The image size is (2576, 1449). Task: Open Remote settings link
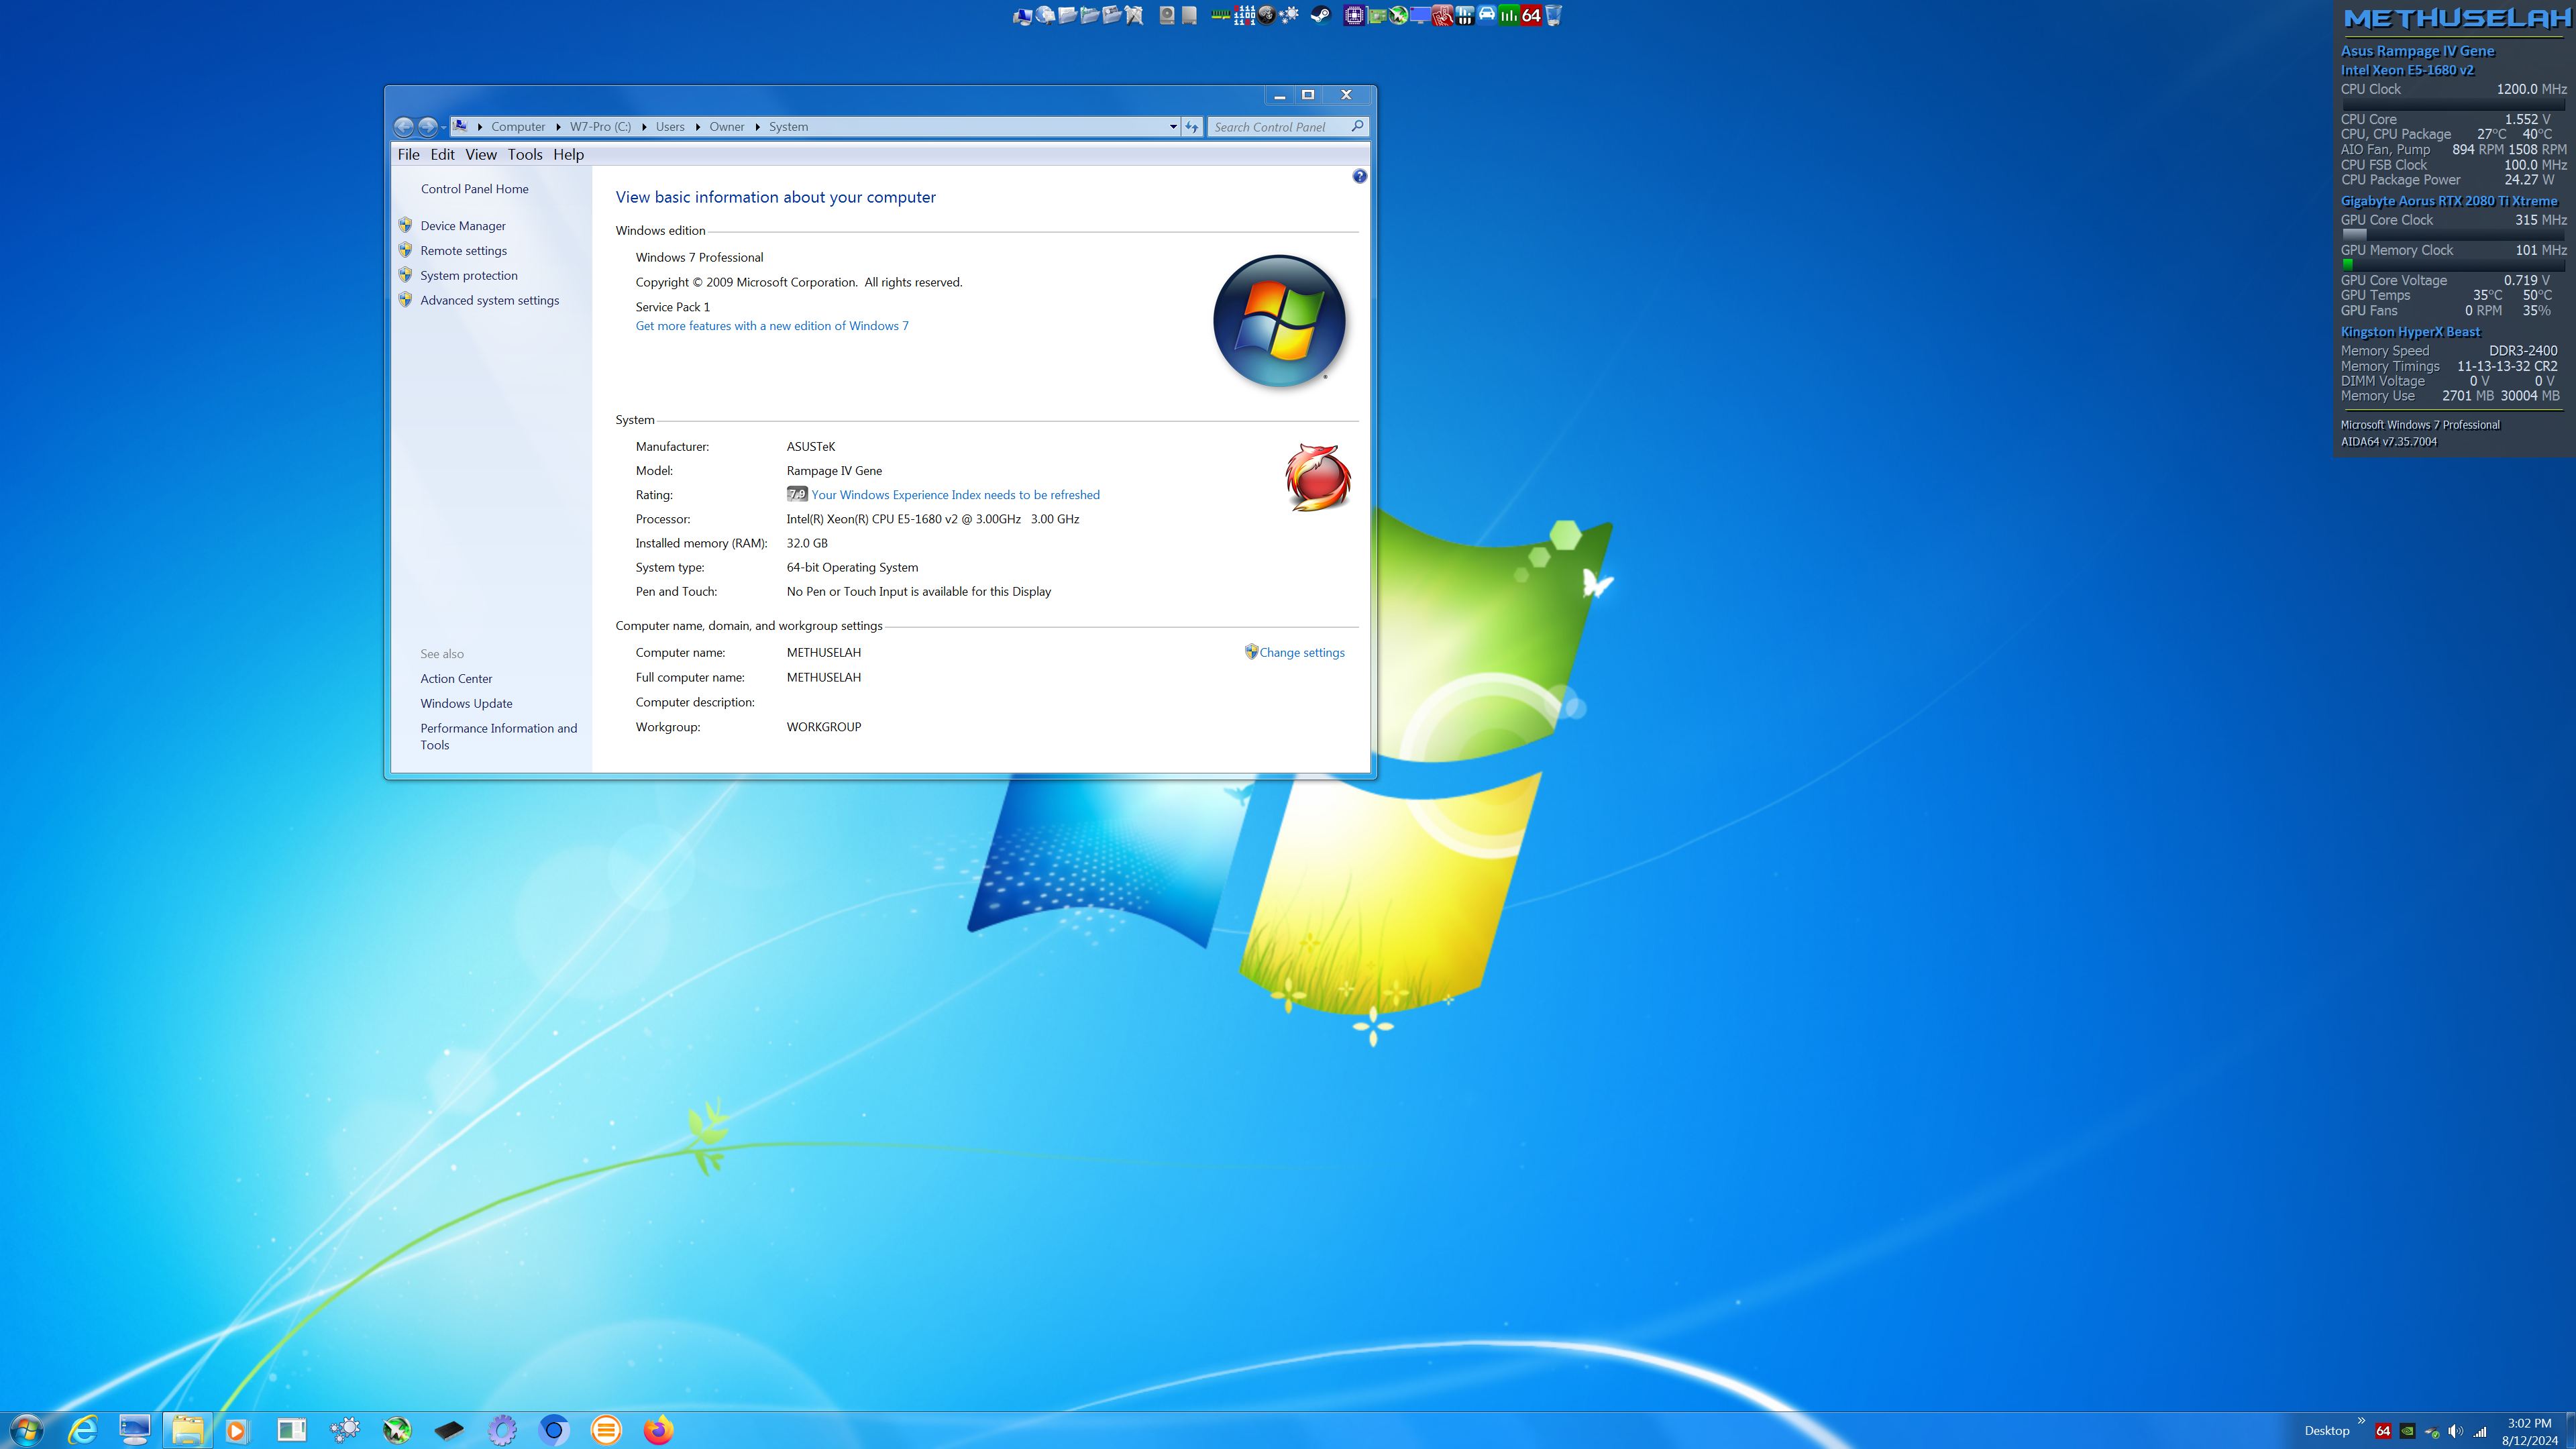(x=463, y=251)
